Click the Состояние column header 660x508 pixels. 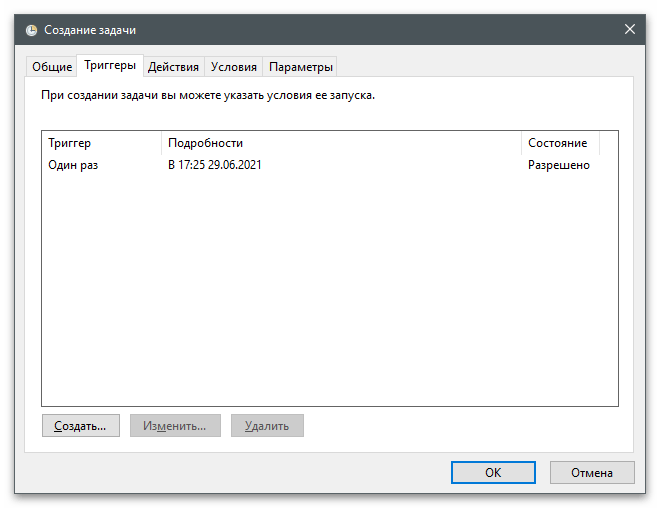click(560, 143)
